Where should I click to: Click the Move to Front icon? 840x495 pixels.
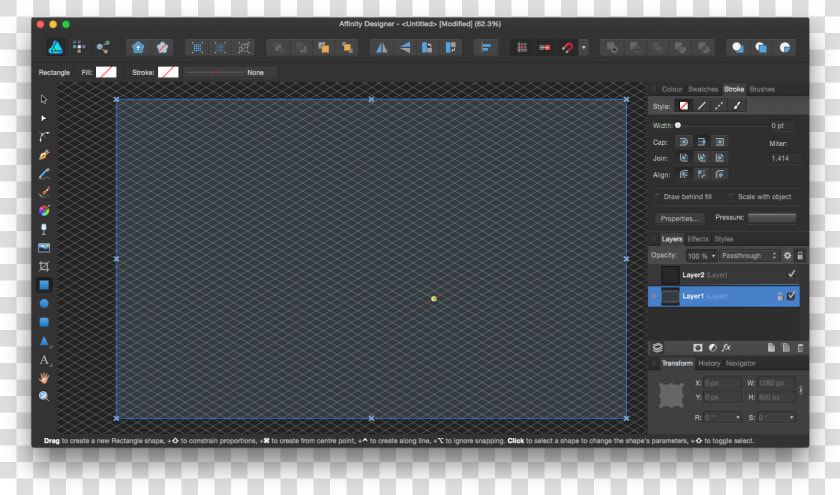pyautogui.click(x=346, y=48)
